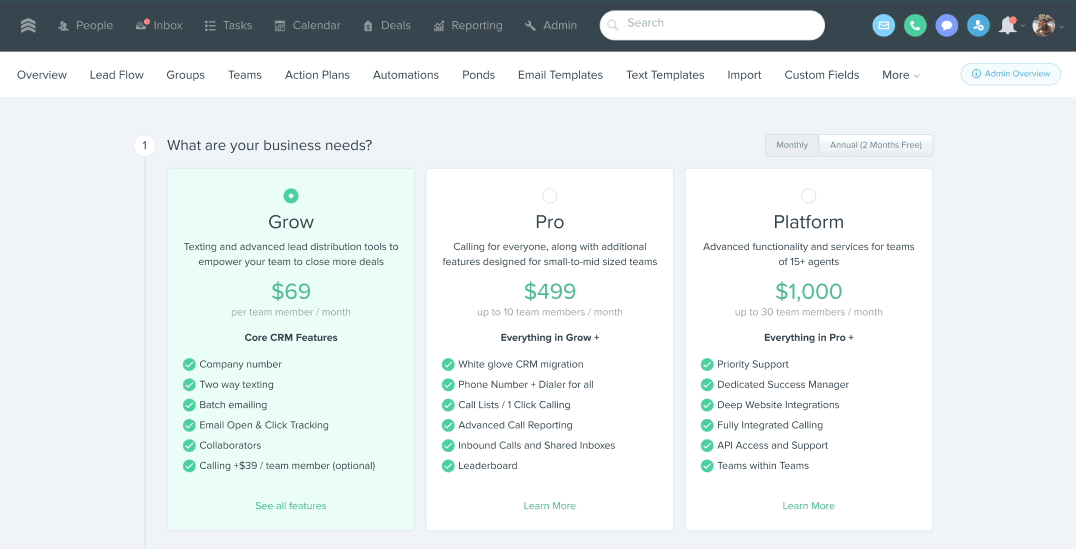Open the notifications bell
Image resolution: width=1076 pixels, height=549 pixels.
point(1007,26)
